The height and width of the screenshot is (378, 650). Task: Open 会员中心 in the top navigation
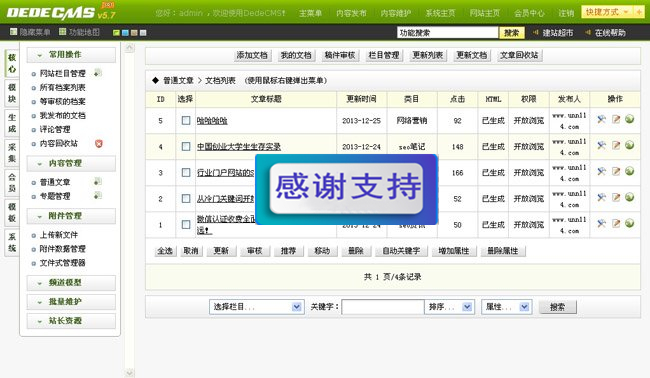529,13
